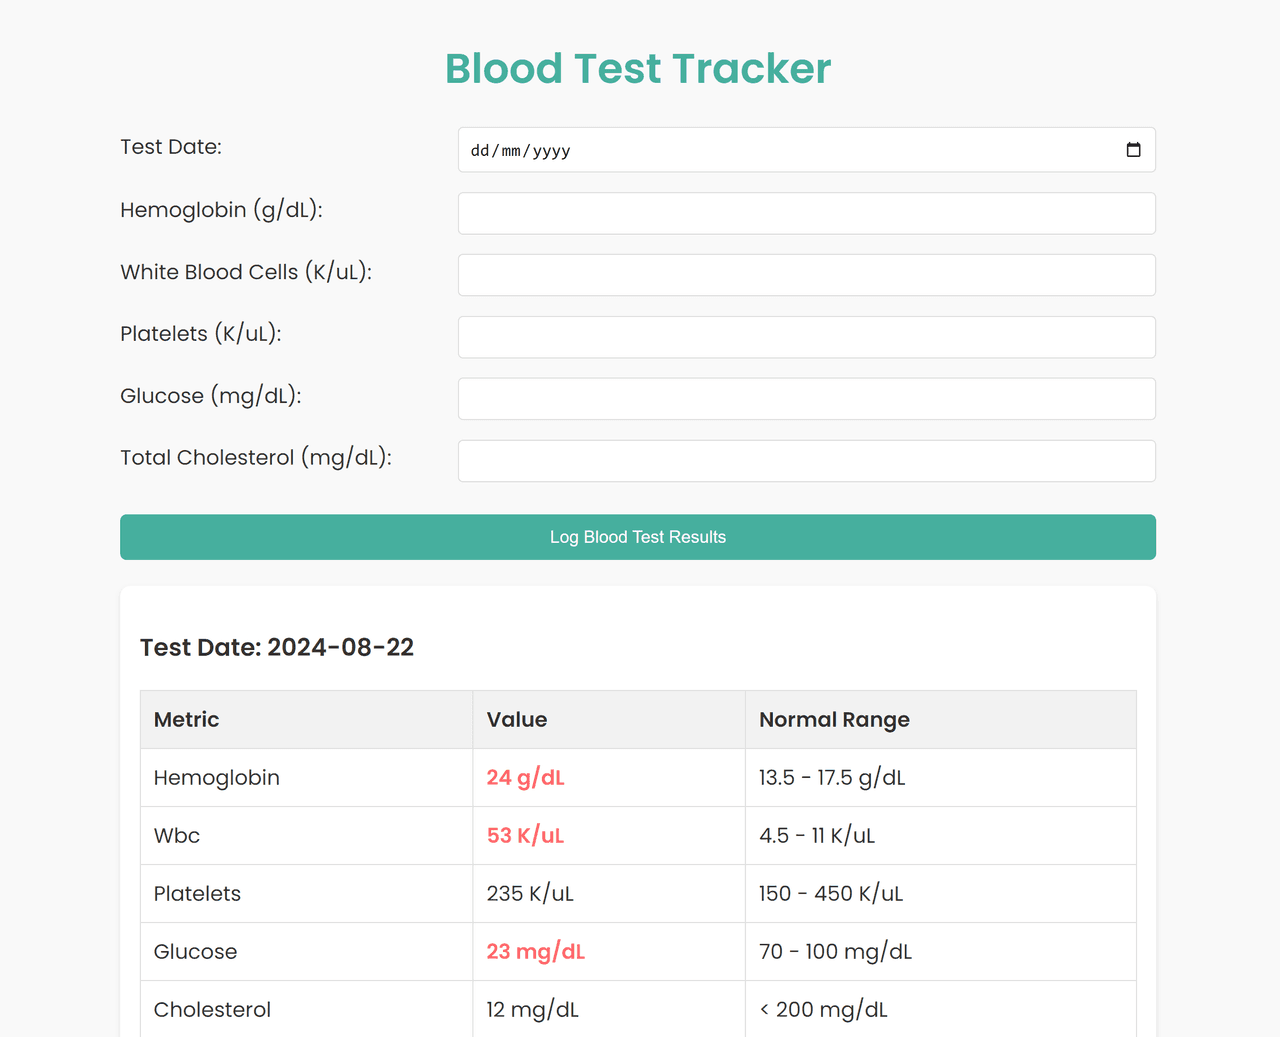
Task: Focus the Glucose (mg/dL) text box
Action: click(x=806, y=399)
